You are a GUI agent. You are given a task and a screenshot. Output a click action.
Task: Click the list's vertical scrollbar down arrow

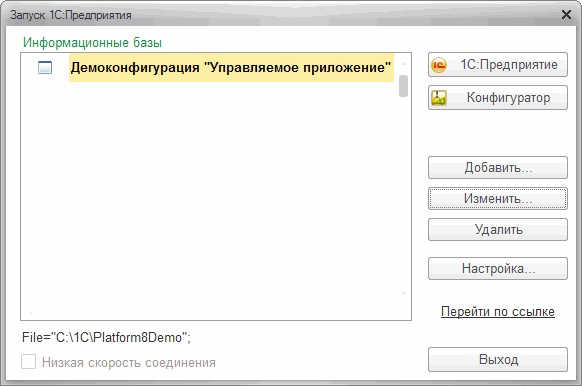point(403,294)
